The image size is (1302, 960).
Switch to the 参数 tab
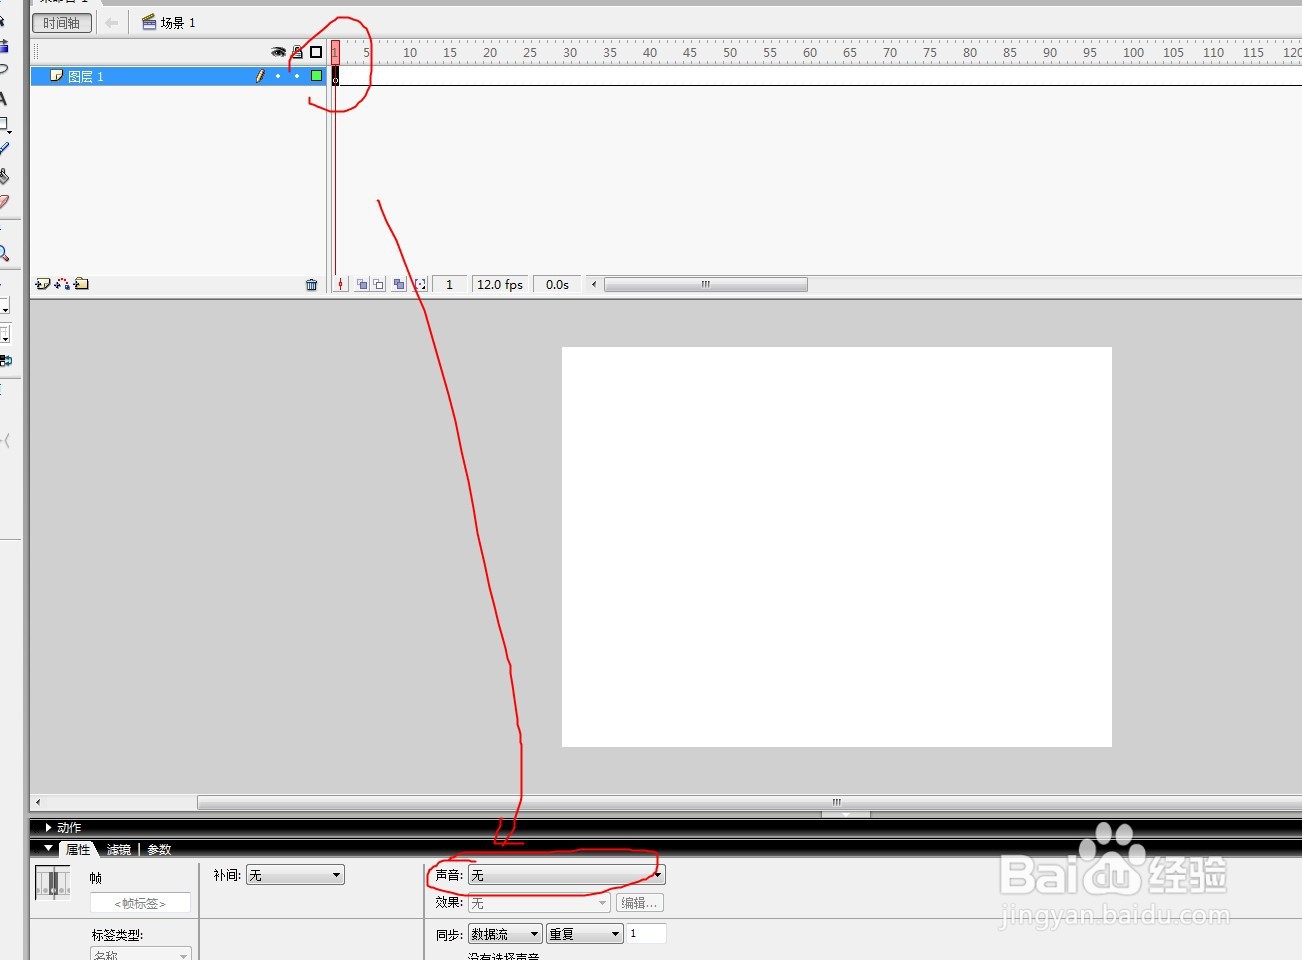[159, 849]
